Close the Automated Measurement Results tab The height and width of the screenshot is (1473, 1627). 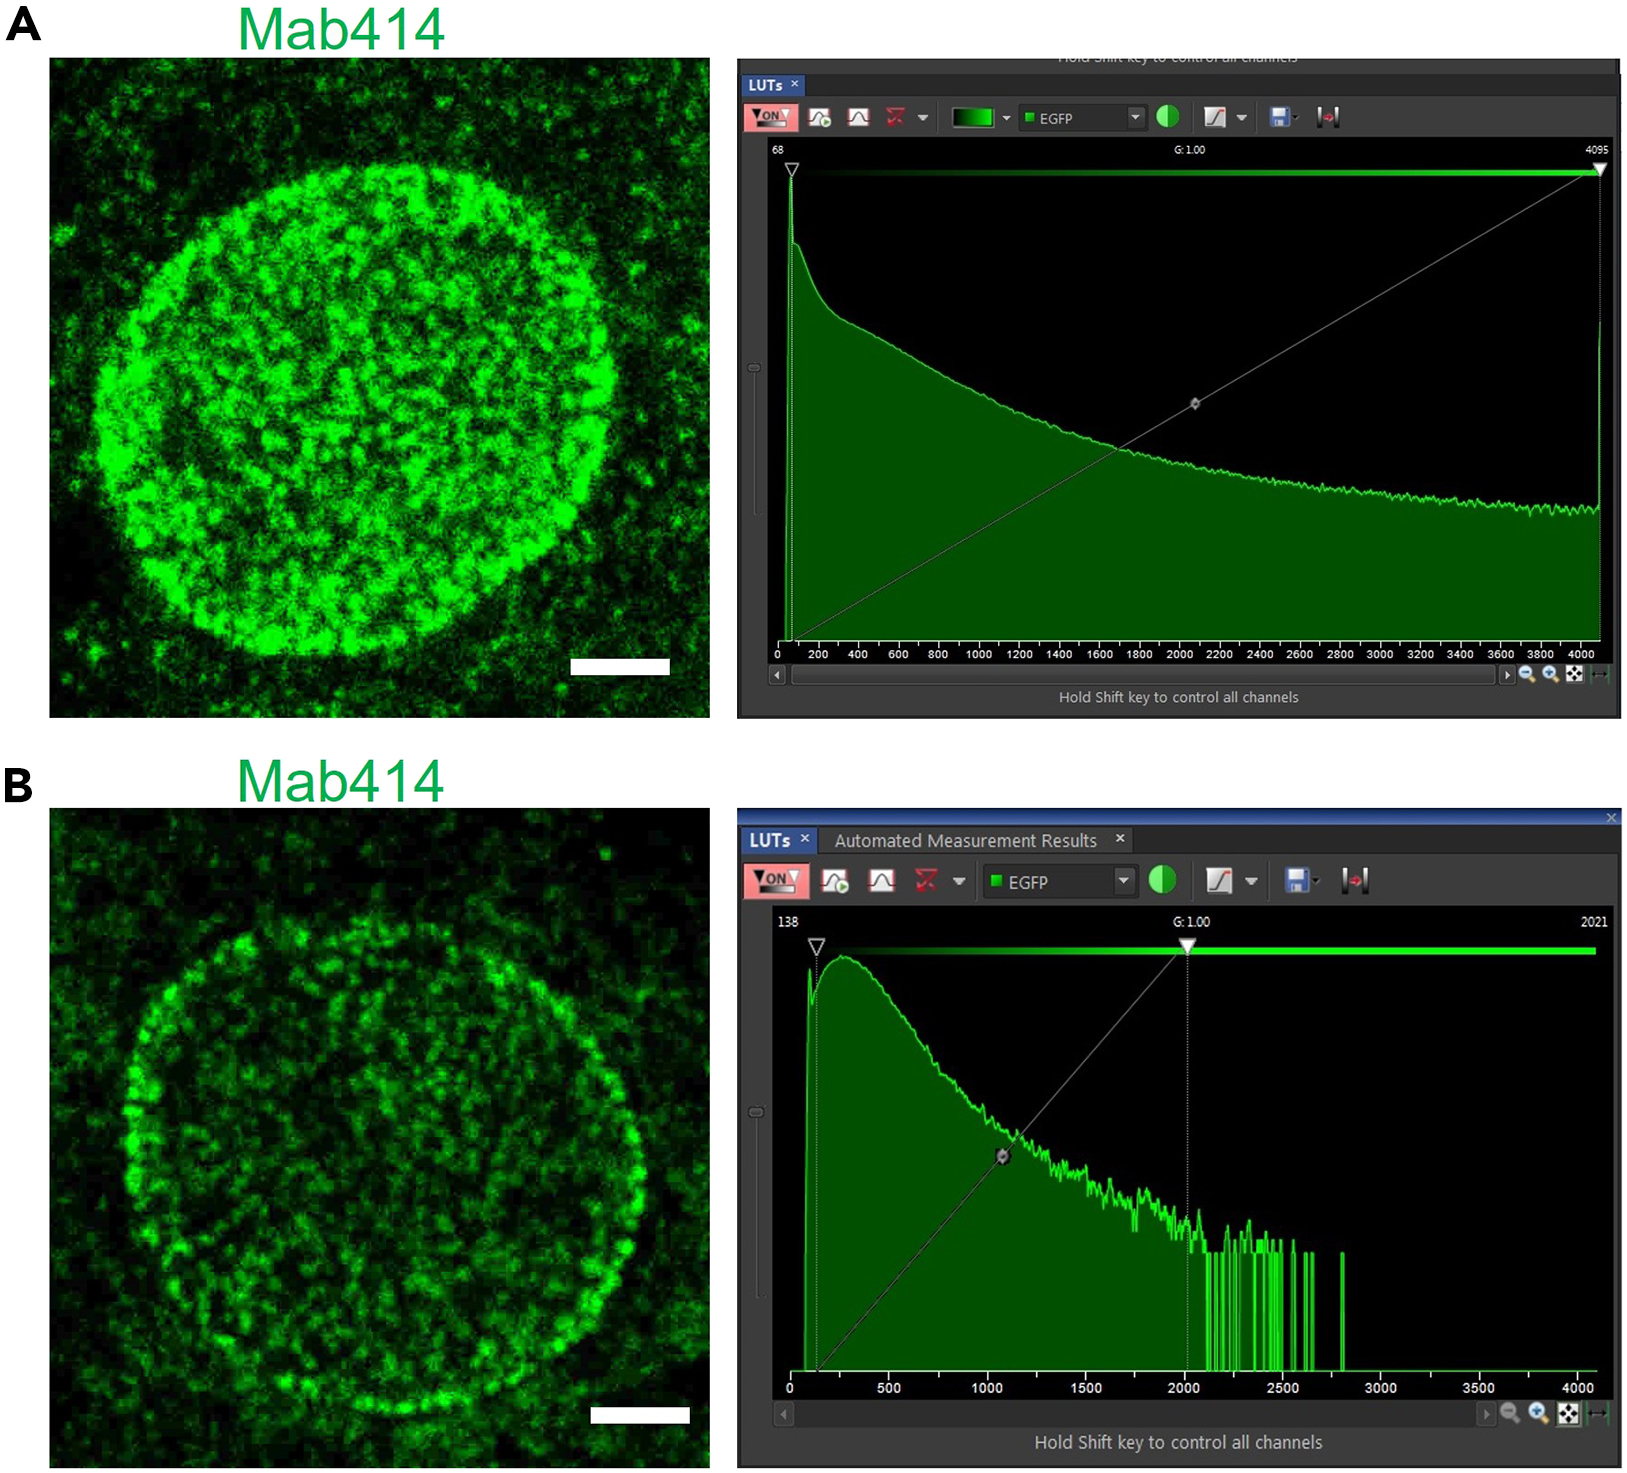tap(1119, 839)
